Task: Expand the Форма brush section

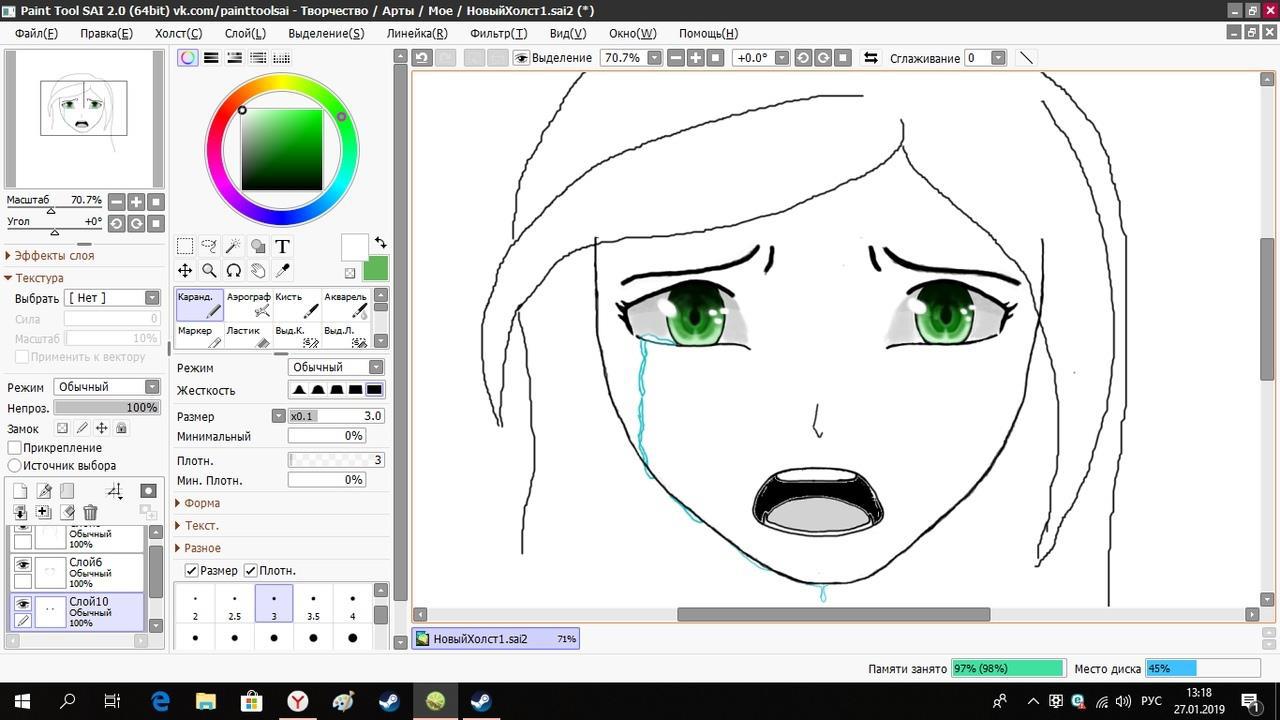Action: [x=201, y=503]
